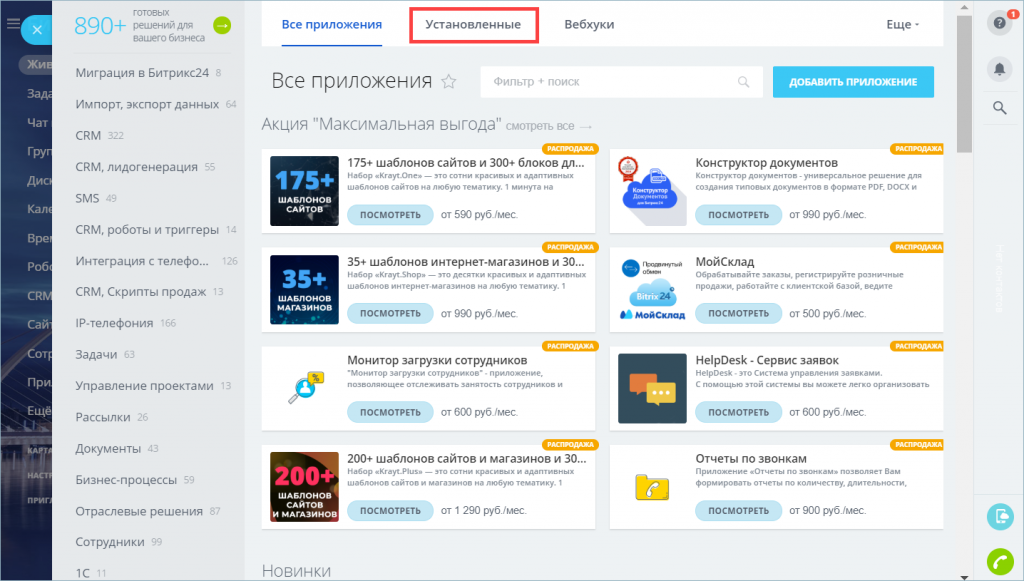Switch to Вебхуки tab
Viewport: 1024px width, 581px height.
[589, 24]
